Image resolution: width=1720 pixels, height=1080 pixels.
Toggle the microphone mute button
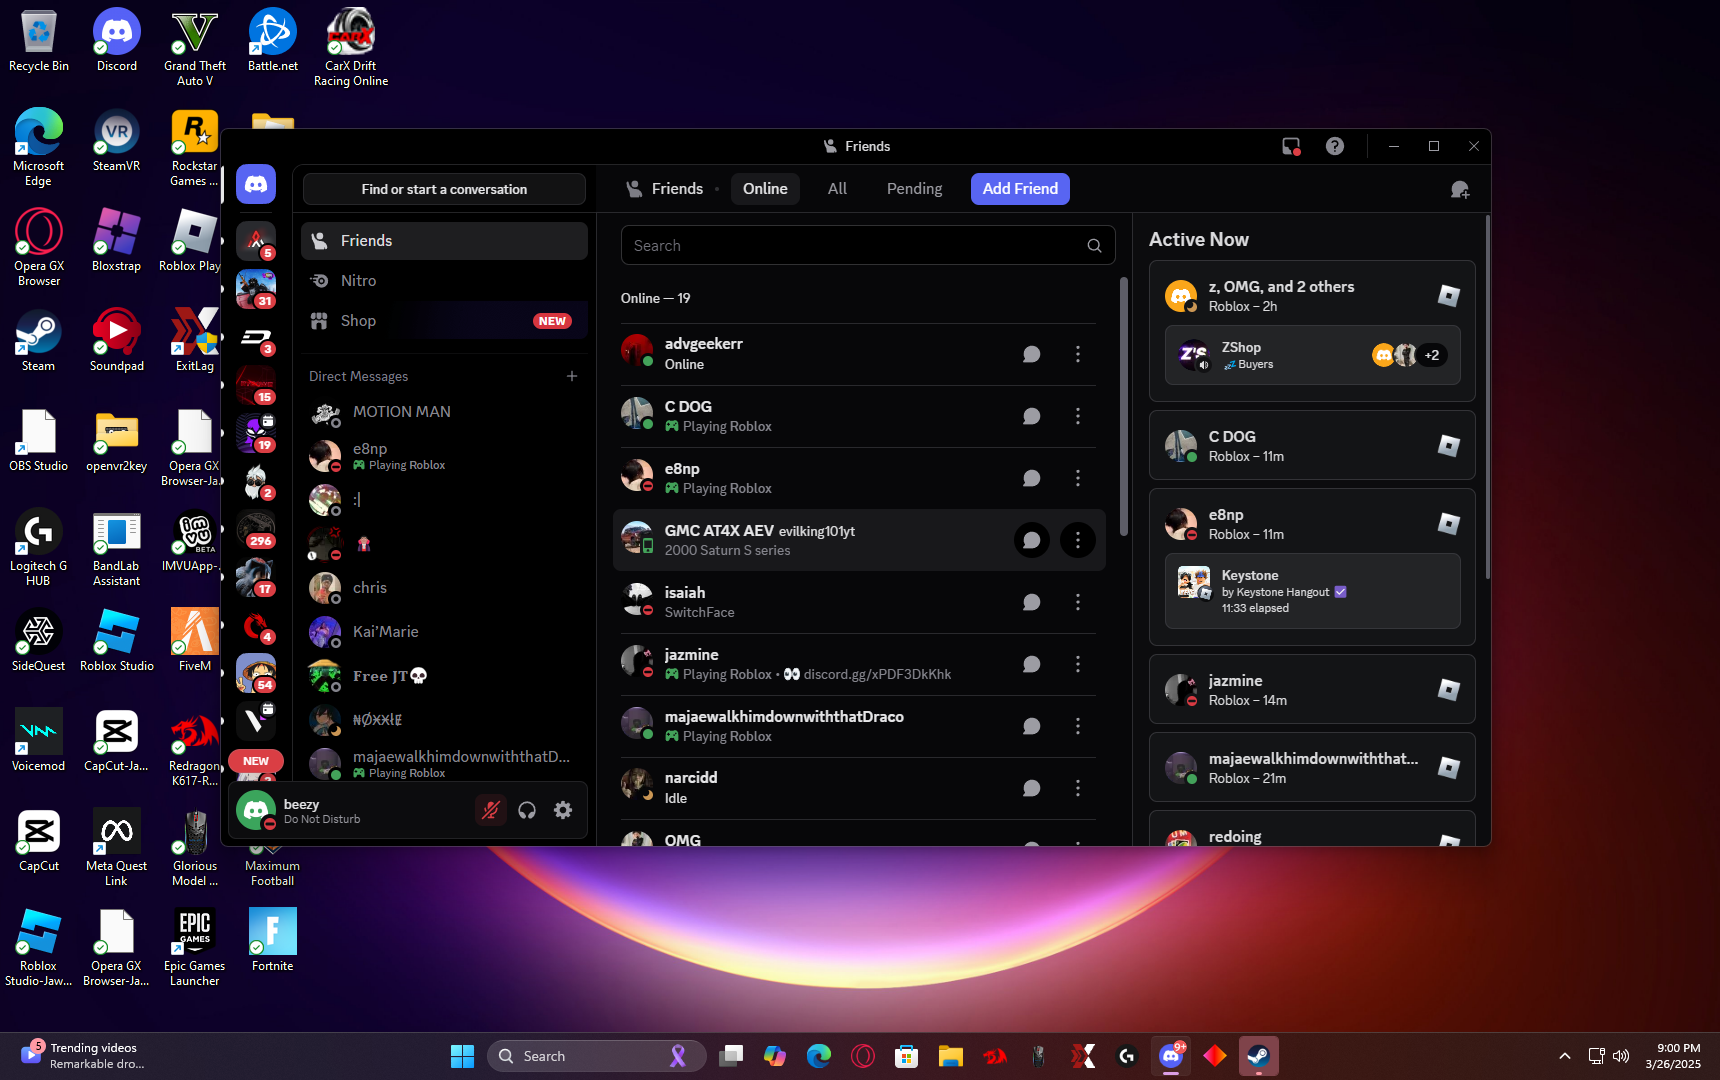(x=491, y=810)
